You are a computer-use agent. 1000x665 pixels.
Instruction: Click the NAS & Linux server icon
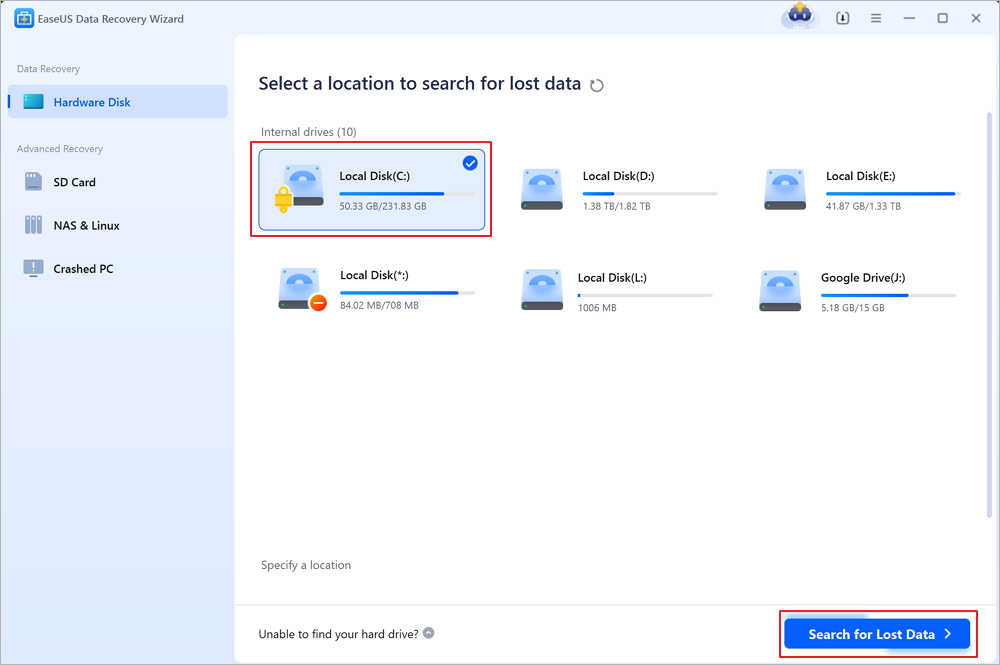coord(33,224)
